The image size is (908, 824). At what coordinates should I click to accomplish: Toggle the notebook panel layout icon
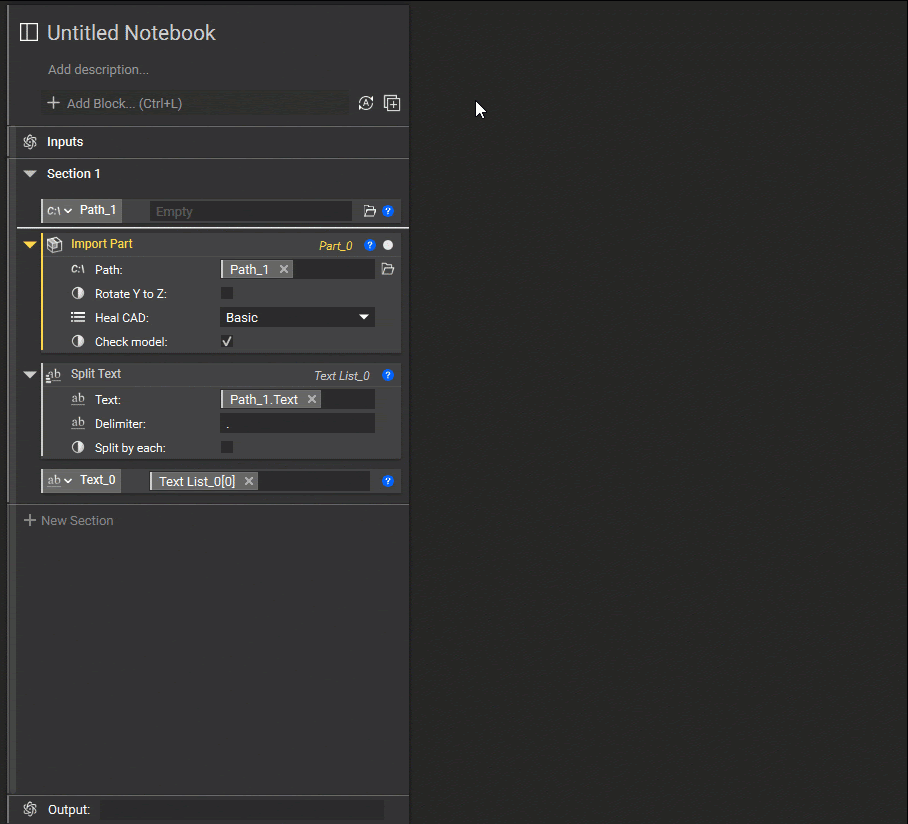[x=29, y=32]
